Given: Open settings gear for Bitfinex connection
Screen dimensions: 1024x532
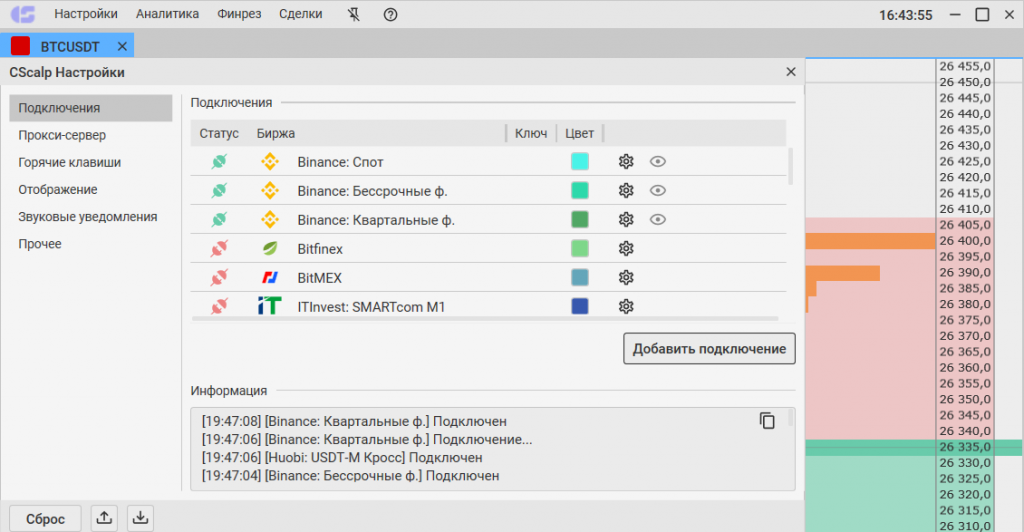Looking at the screenshot, I should point(626,249).
